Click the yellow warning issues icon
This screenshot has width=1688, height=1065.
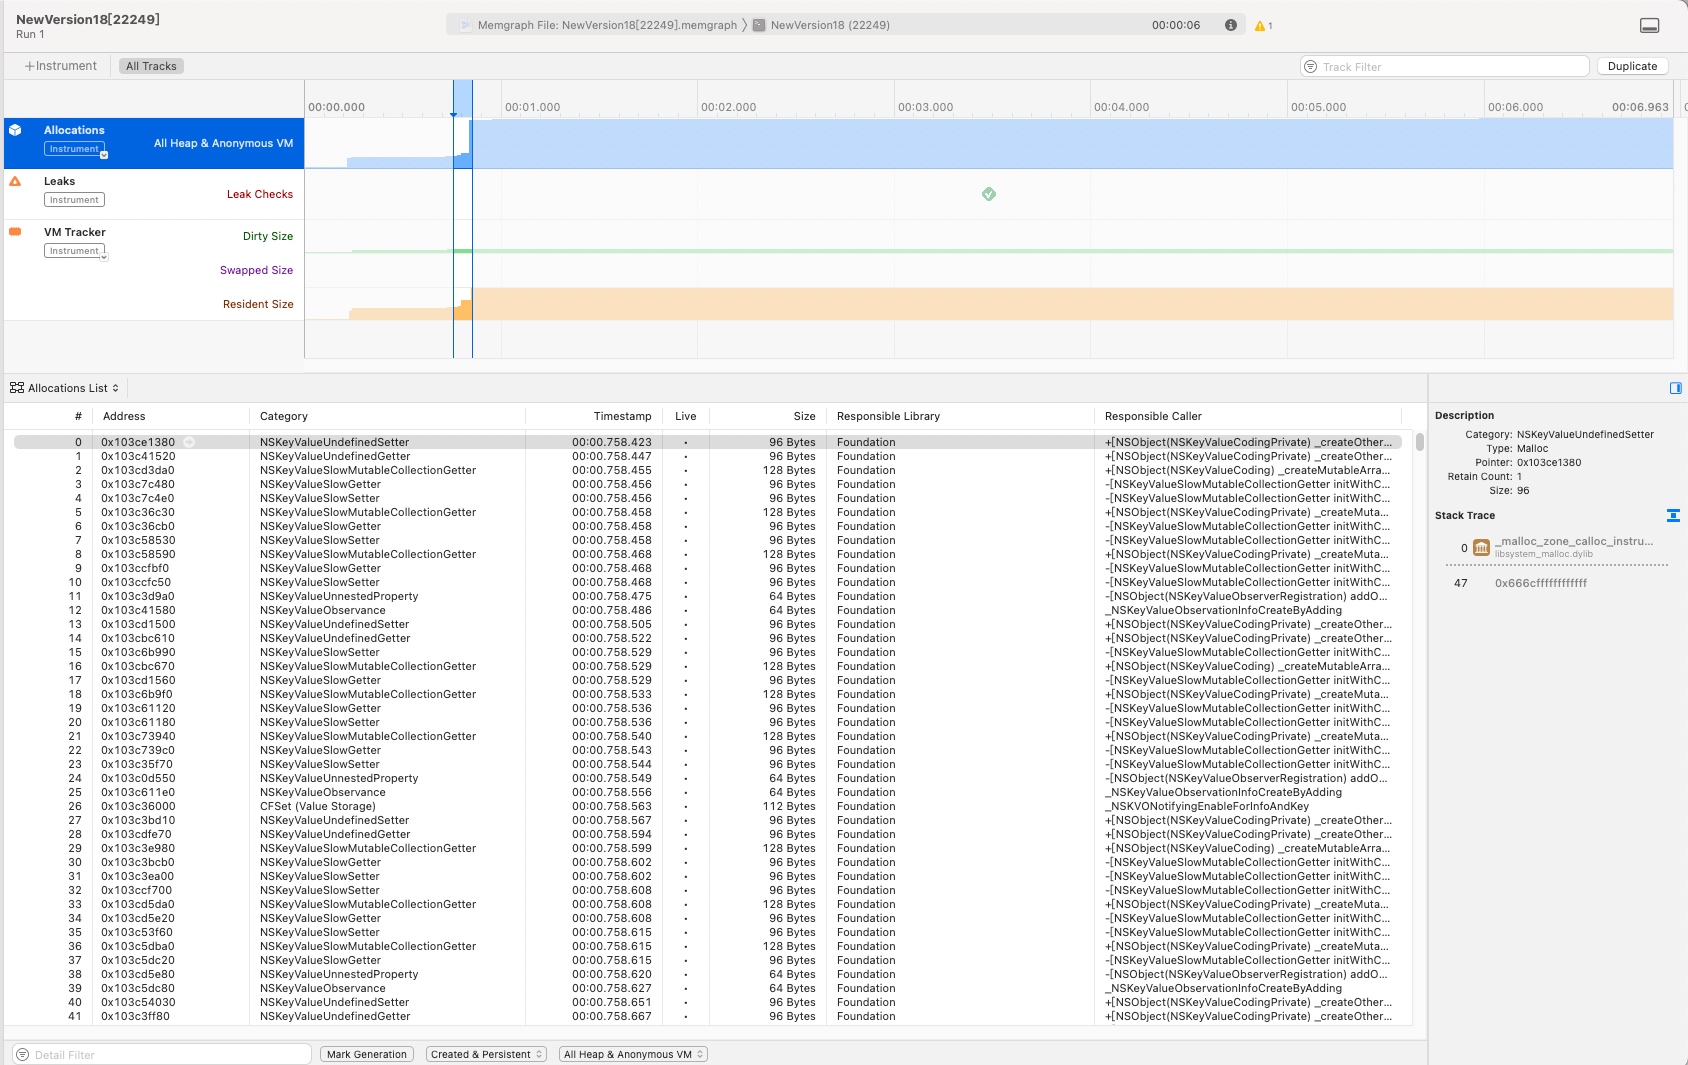1262,26
